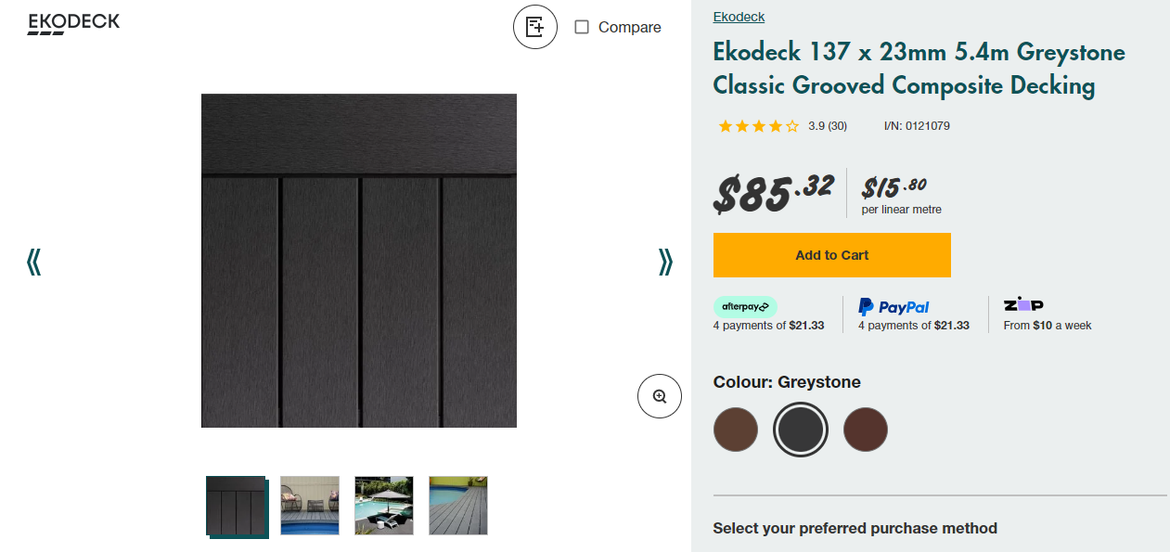Click the PayPal payment logo
The height and width of the screenshot is (552, 1170).
(893, 307)
